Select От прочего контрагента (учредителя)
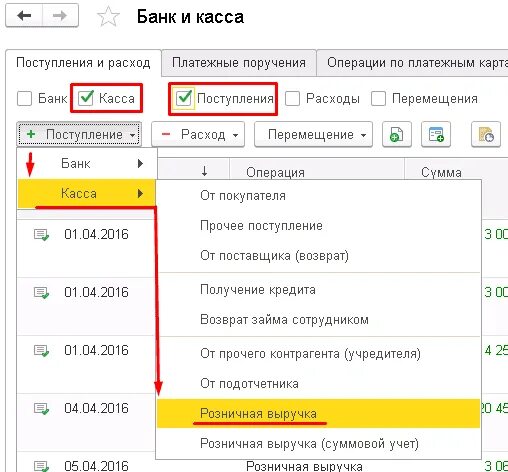The width and height of the screenshot is (508, 472). pyautogui.click(x=318, y=354)
